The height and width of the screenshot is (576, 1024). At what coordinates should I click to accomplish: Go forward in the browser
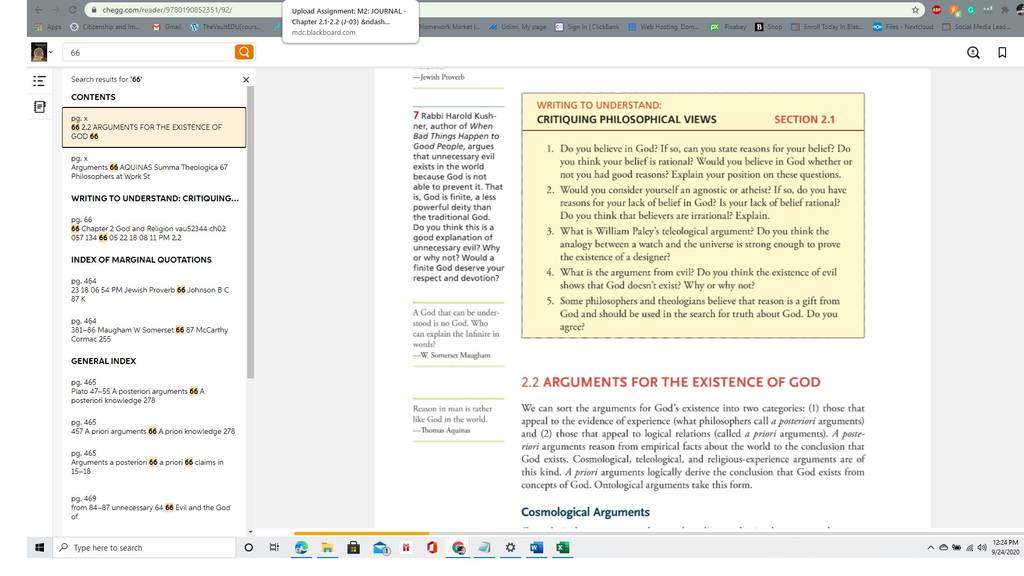click(56, 10)
